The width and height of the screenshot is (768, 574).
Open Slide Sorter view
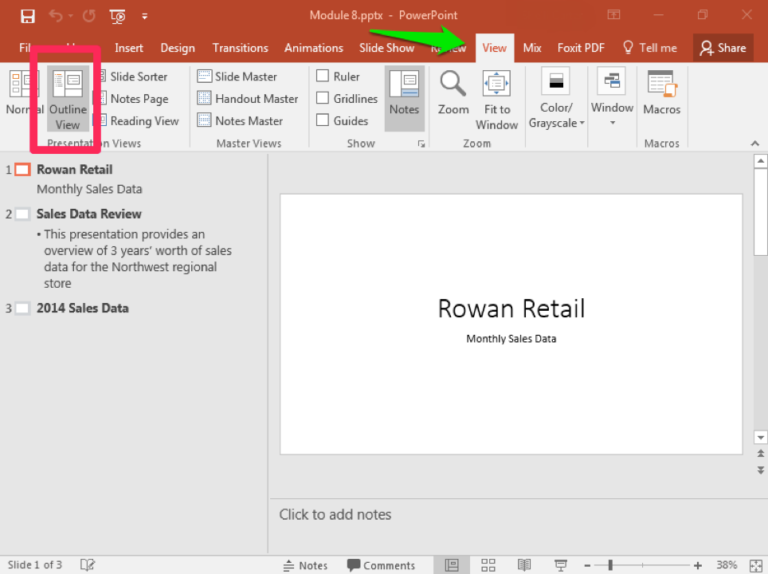pyautogui.click(x=138, y=76)
